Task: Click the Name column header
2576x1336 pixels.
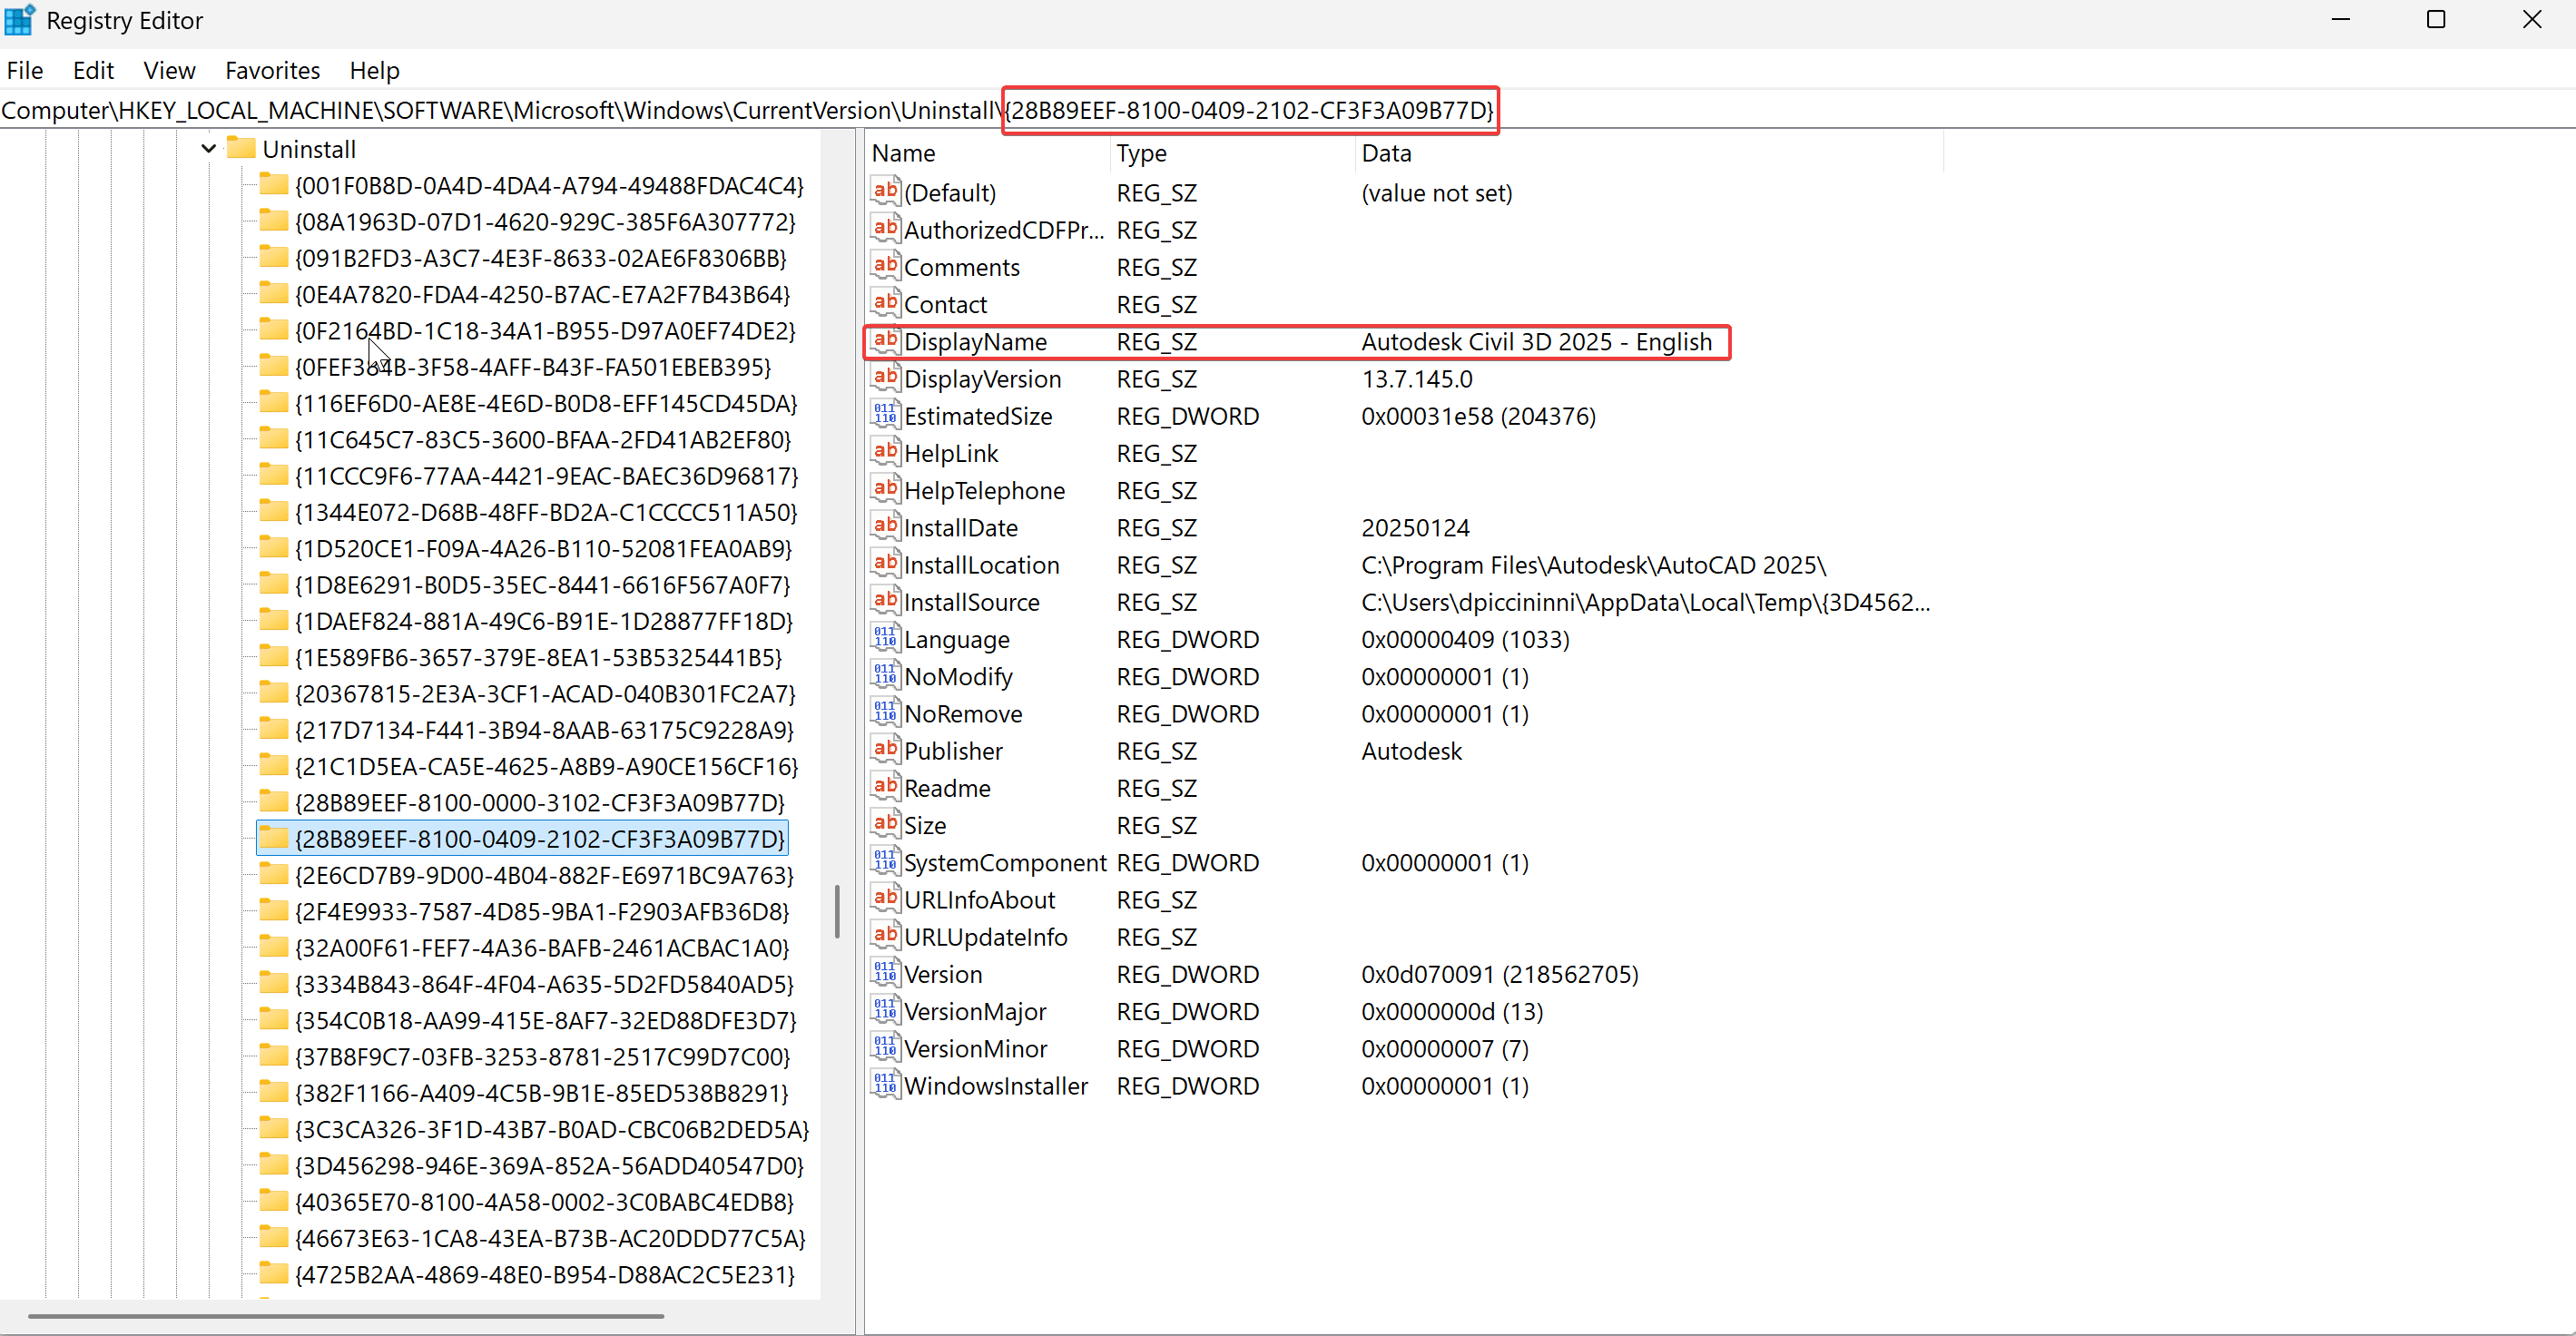Action: tap(986, 153)
